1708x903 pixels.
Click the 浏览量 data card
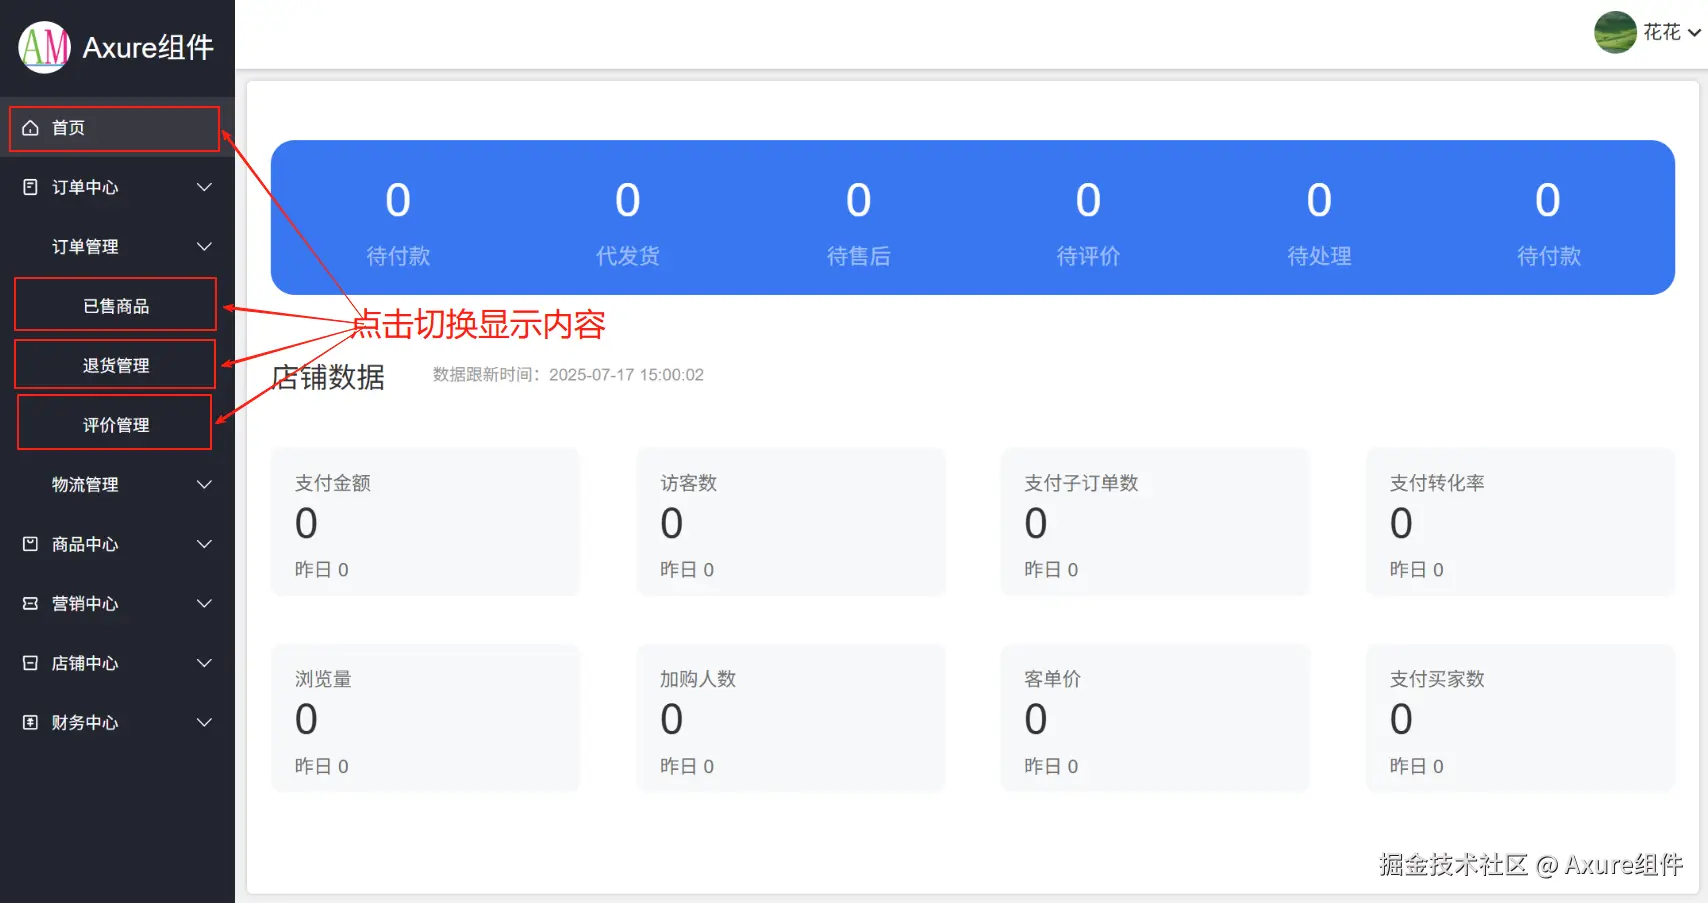tap(425, 718)
